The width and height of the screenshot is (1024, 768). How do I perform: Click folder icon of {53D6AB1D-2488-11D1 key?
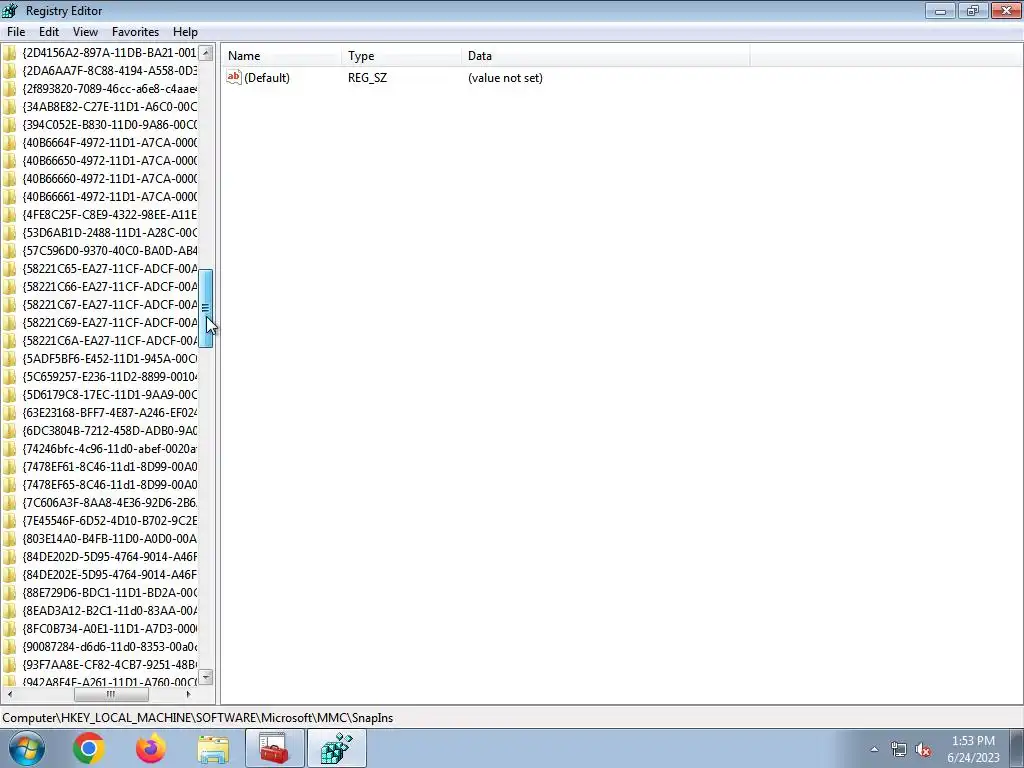click(9, 232)
